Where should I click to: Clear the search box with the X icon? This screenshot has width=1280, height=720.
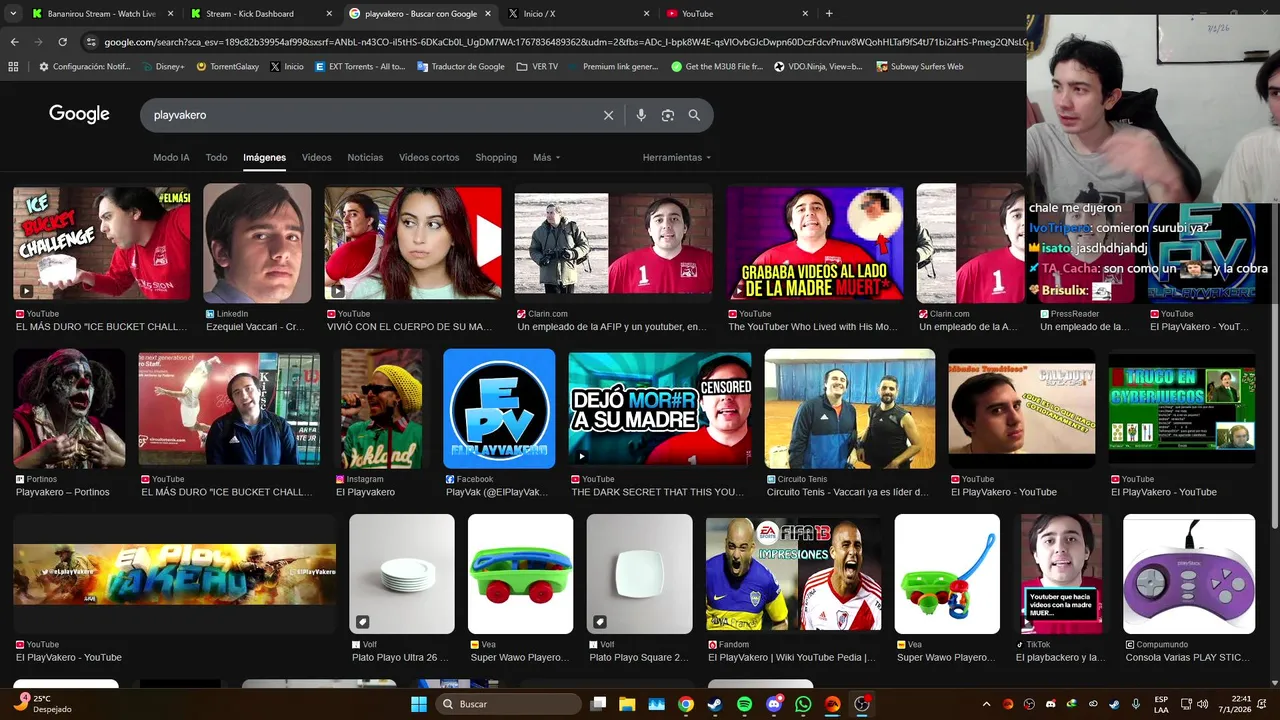point(608,115)
